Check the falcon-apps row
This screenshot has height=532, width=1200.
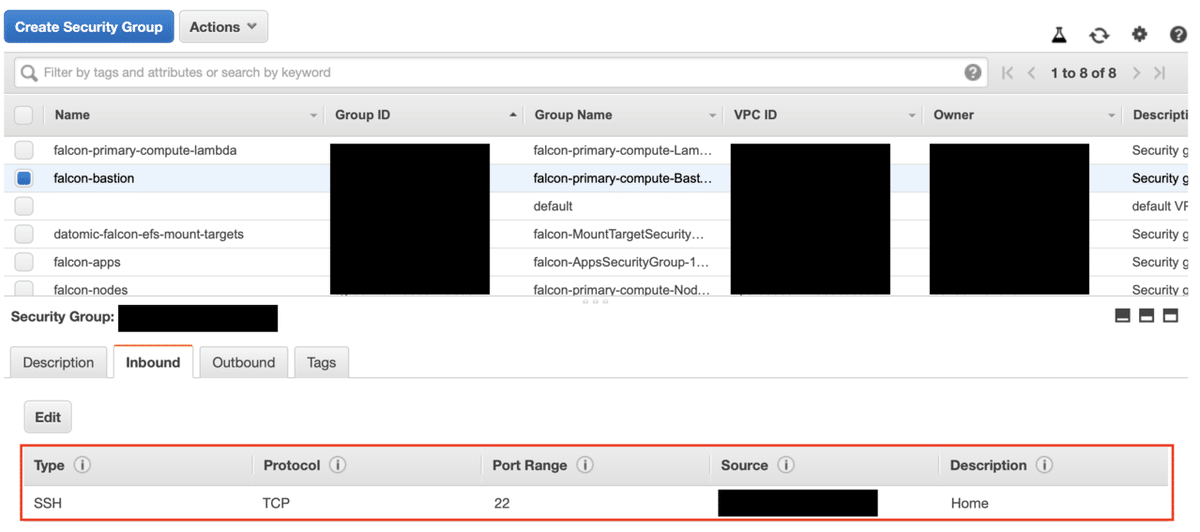click(24, 262)
